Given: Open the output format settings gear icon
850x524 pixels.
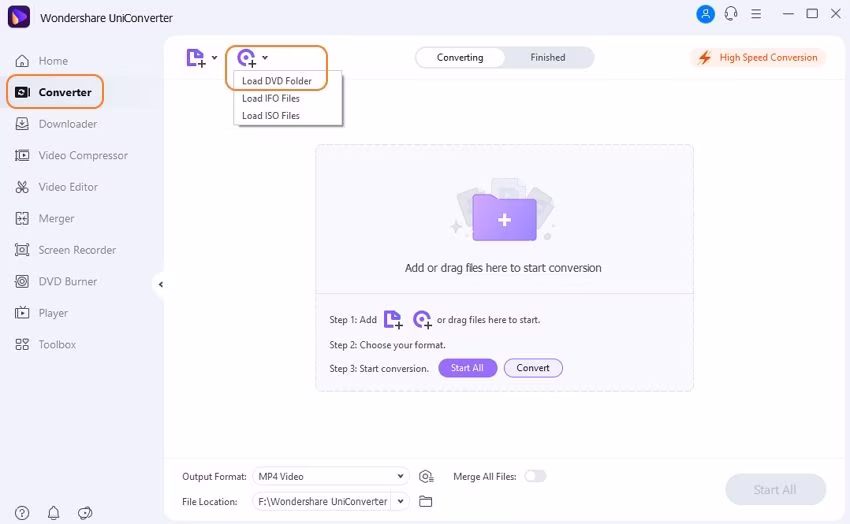Looking at the screenshot, I should [427, 477].
